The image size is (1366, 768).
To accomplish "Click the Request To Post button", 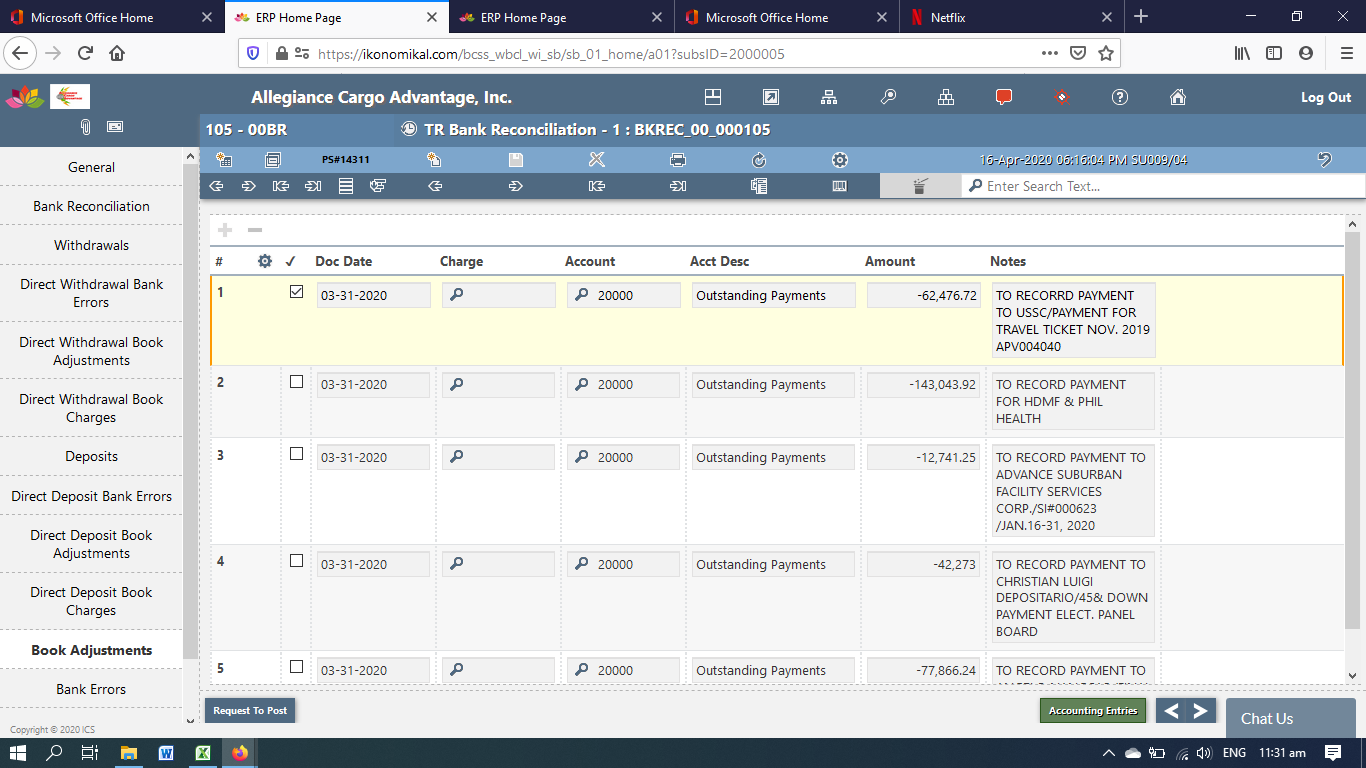I will (x=250, y=710).
